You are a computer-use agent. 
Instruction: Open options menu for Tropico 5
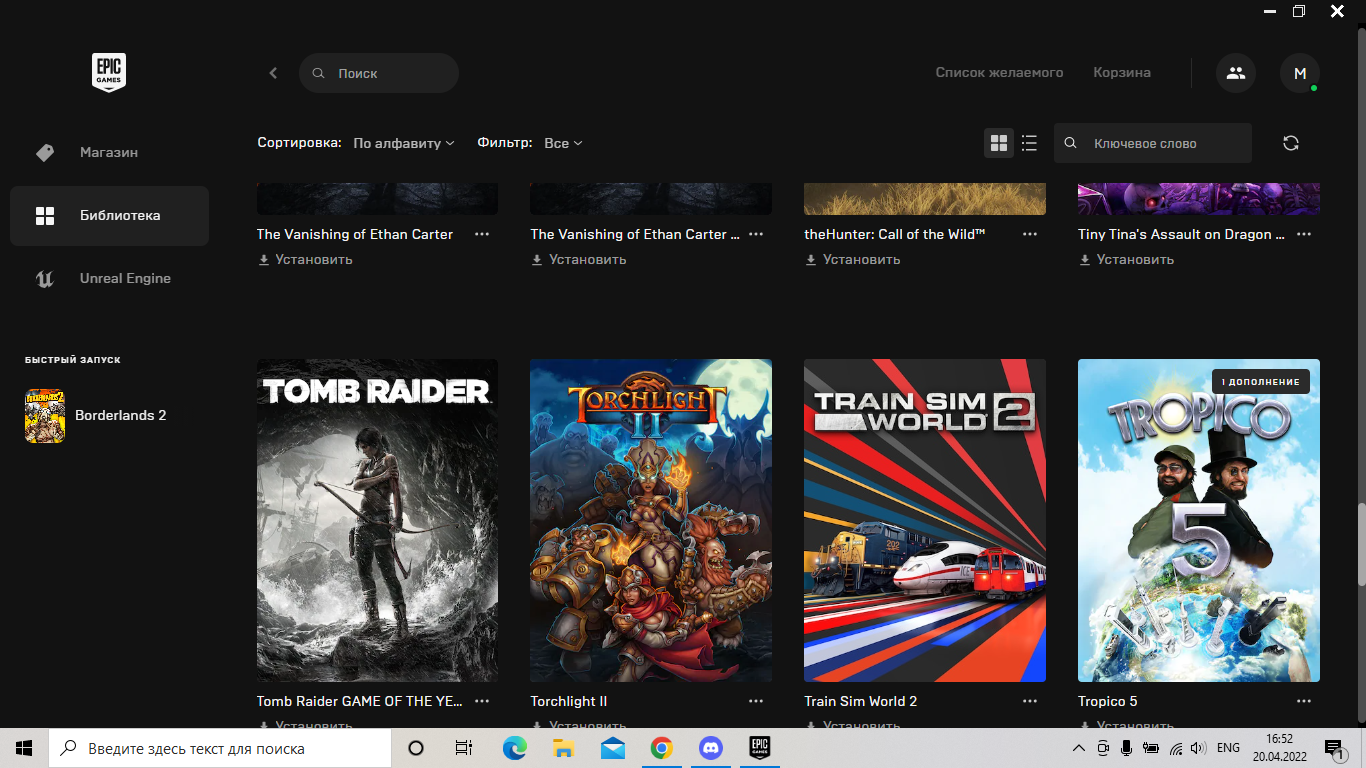[1304, 701]
